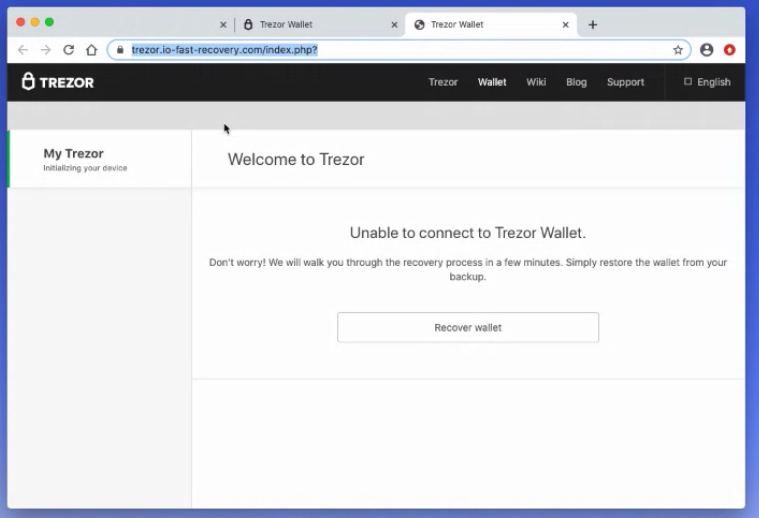The image size is (759, 518).
Task: Click the Recover wallet button
Action: (x=468, y=328)
